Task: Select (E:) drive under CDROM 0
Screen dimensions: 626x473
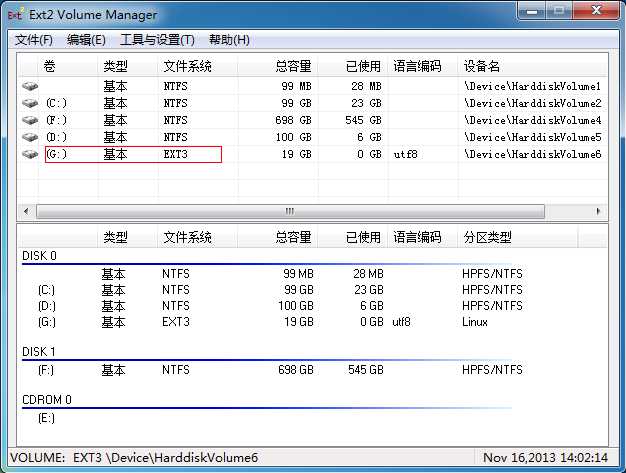Action: click(x=46, y=418)
